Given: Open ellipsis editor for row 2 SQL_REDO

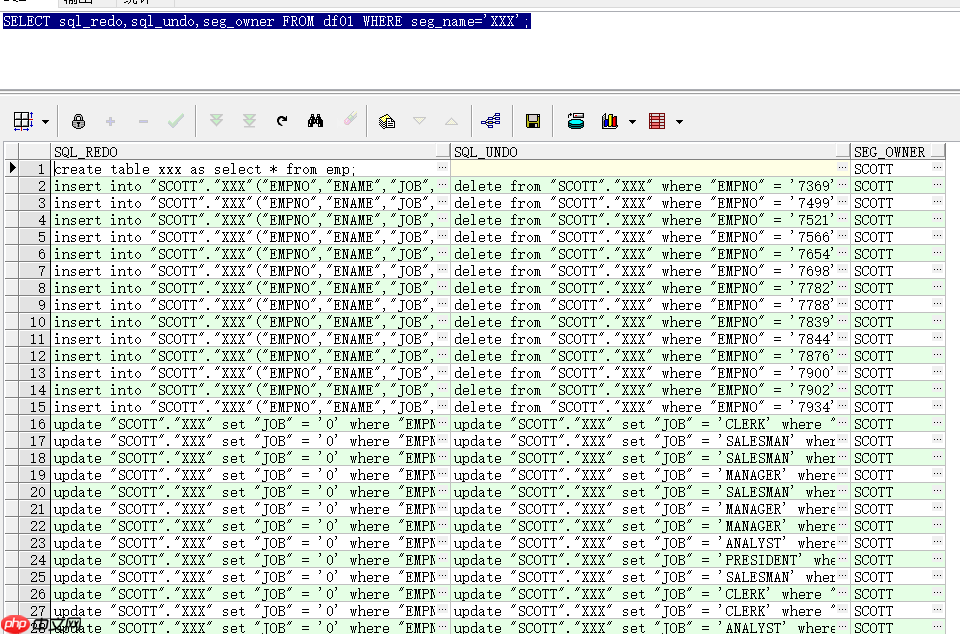Looking at the screenshot, I should pyautogui.click(x=442, y=185).
